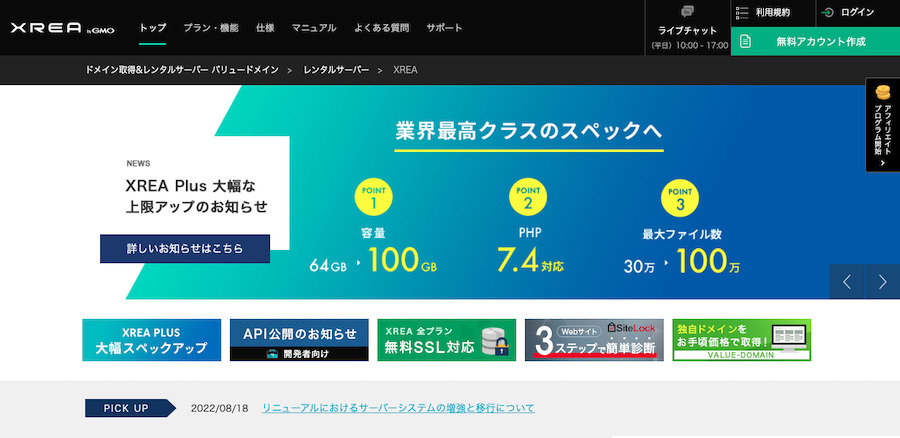Open XREA PLUS 大幅スペックアップ banner
The image size is (900, 438).
(152, 340)
